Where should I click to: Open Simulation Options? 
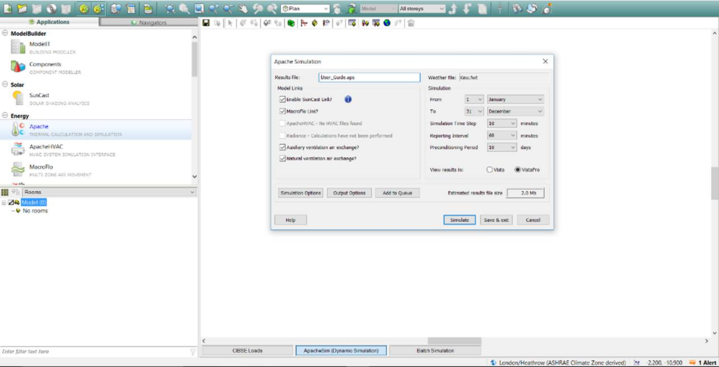[x=301, y=193]
